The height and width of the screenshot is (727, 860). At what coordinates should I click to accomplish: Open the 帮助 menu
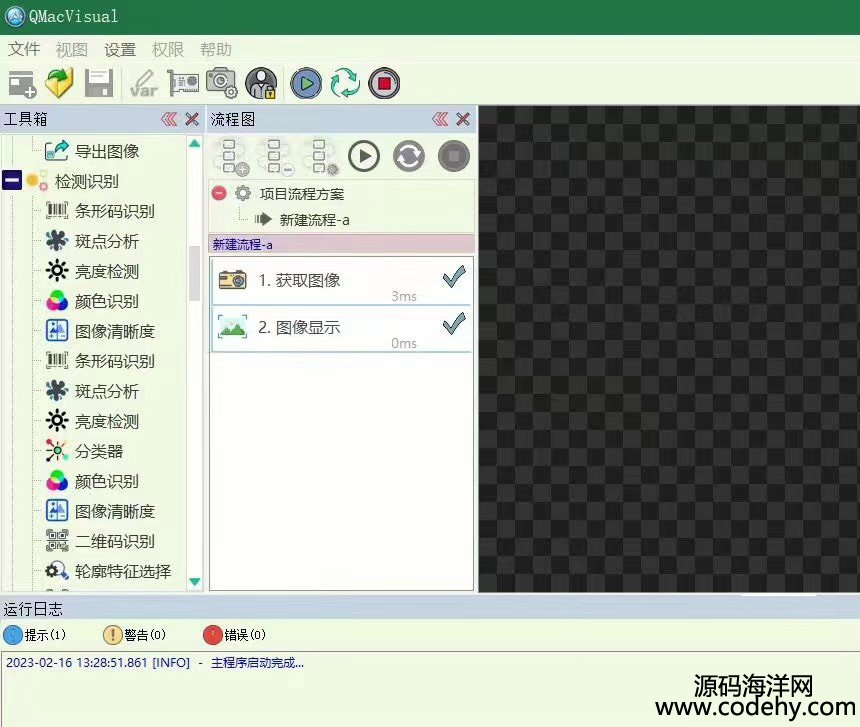point(216,50)
